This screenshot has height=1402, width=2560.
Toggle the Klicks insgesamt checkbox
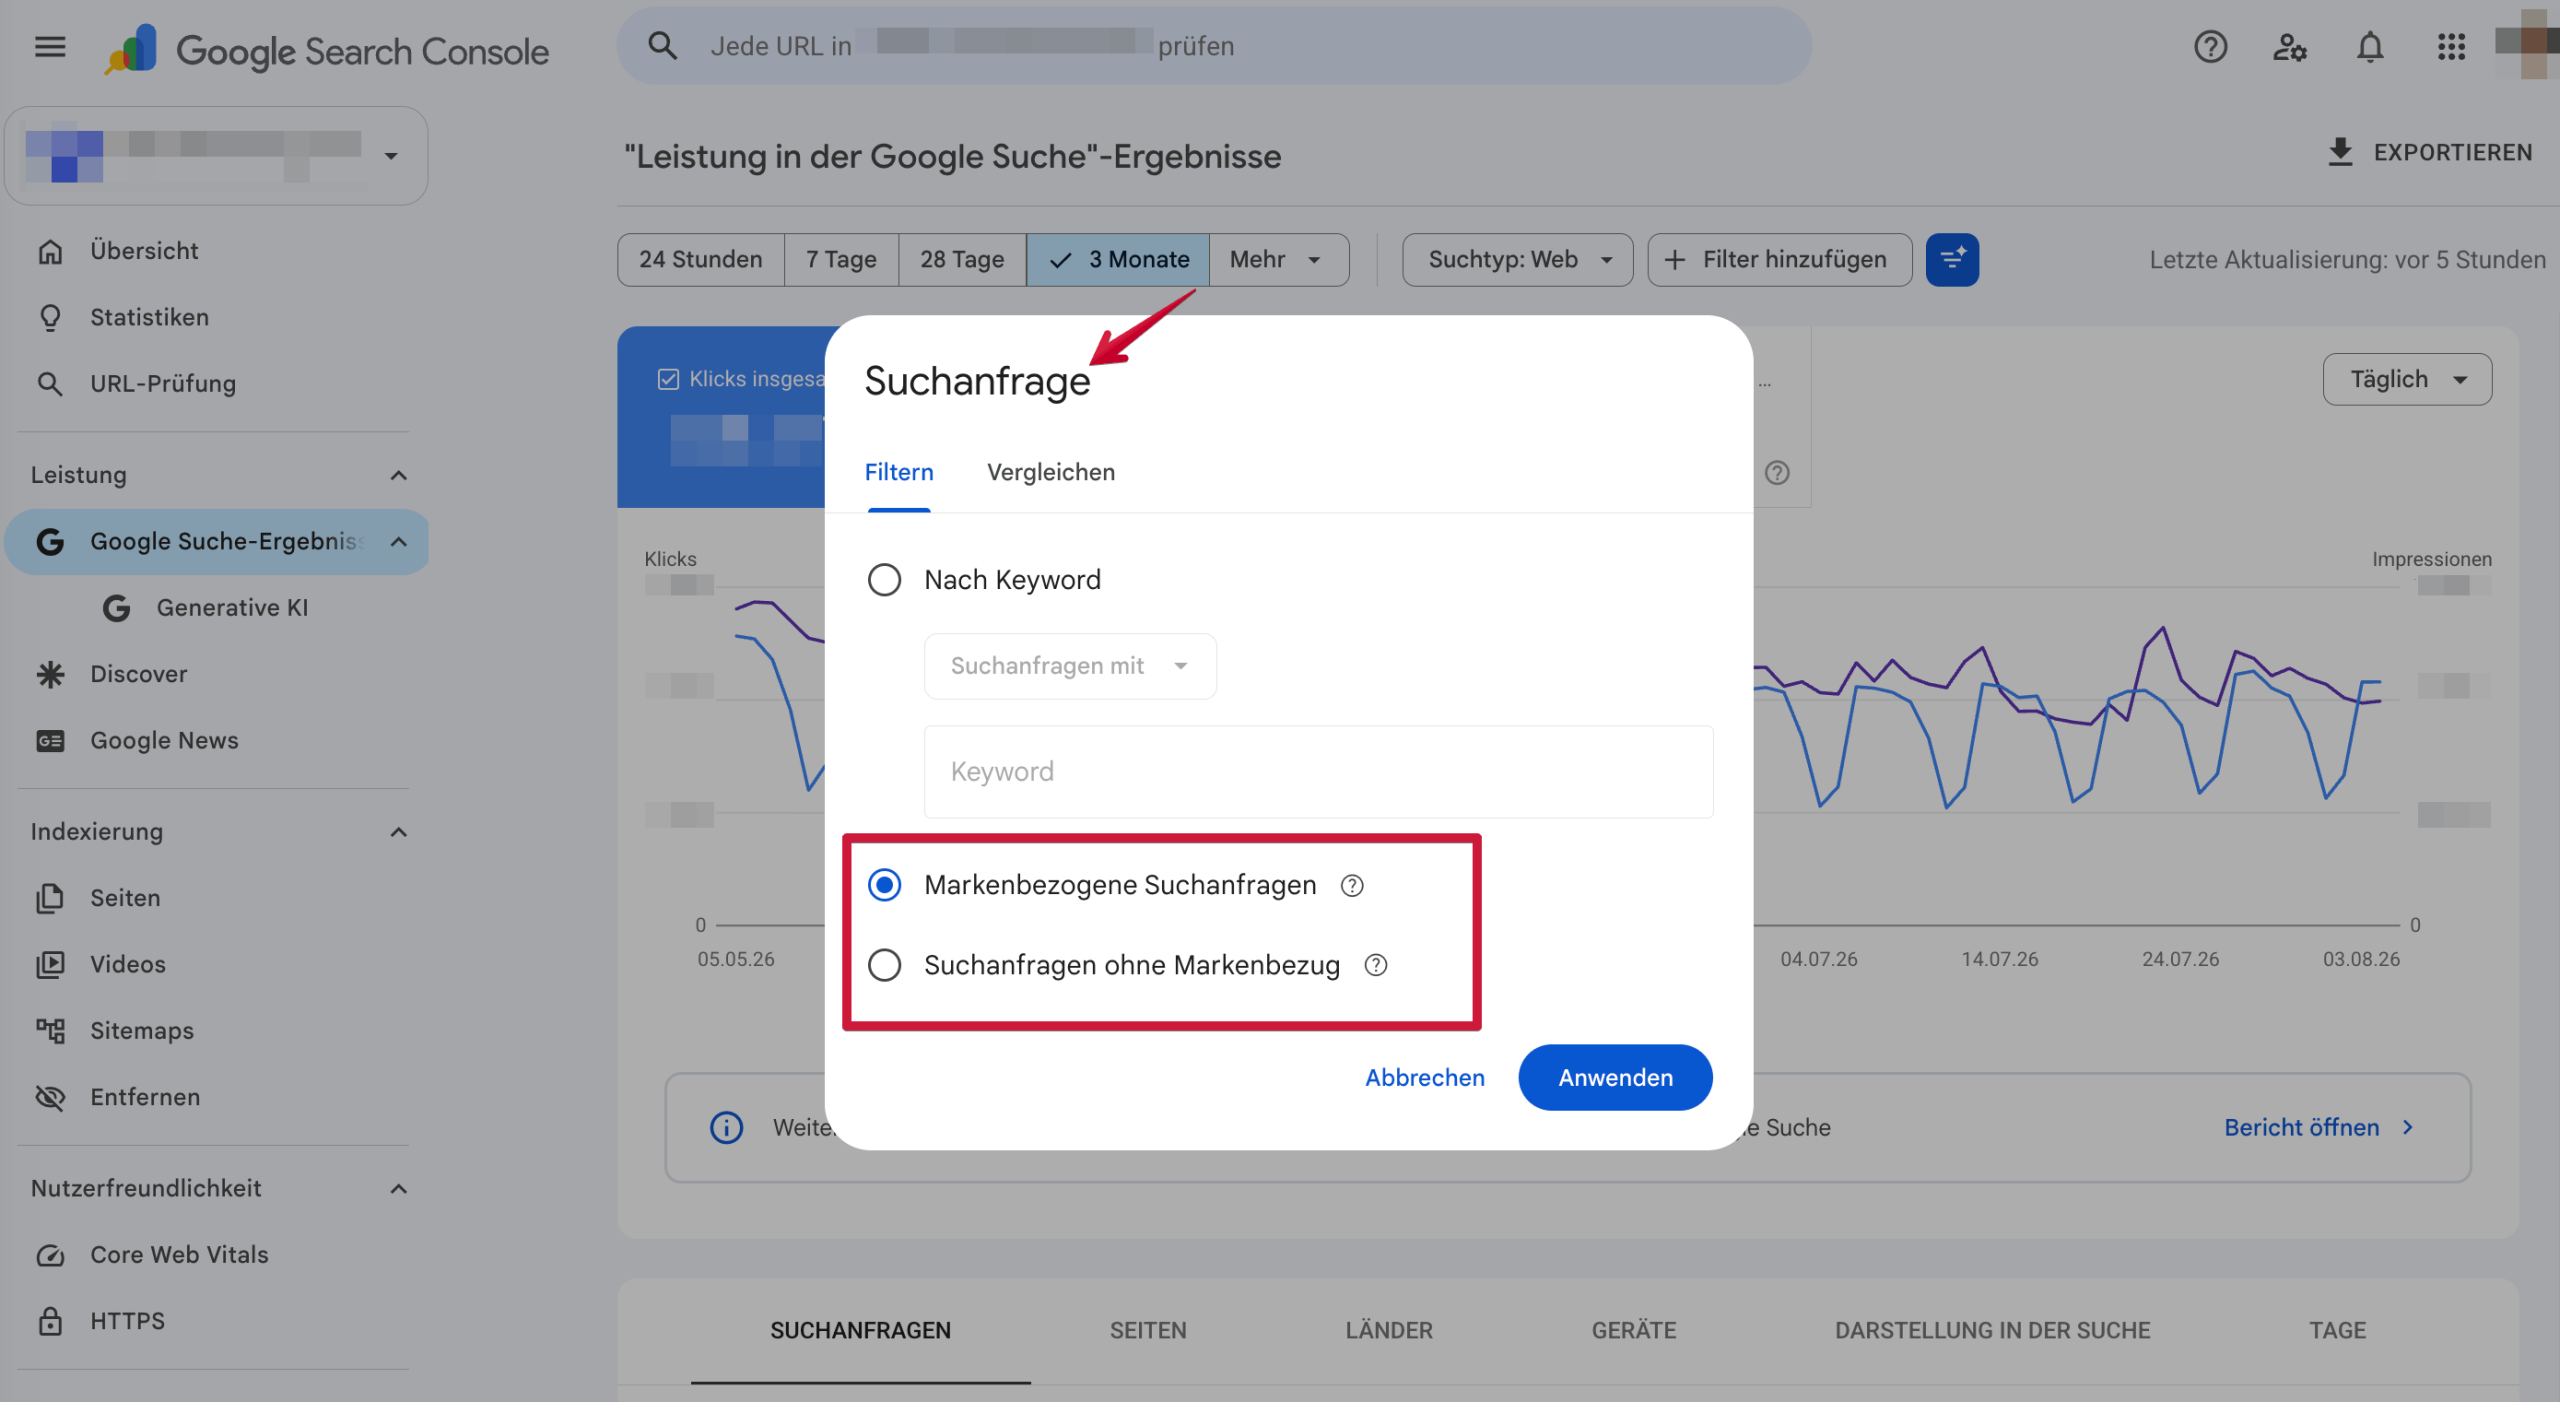(x=668, y=379)
